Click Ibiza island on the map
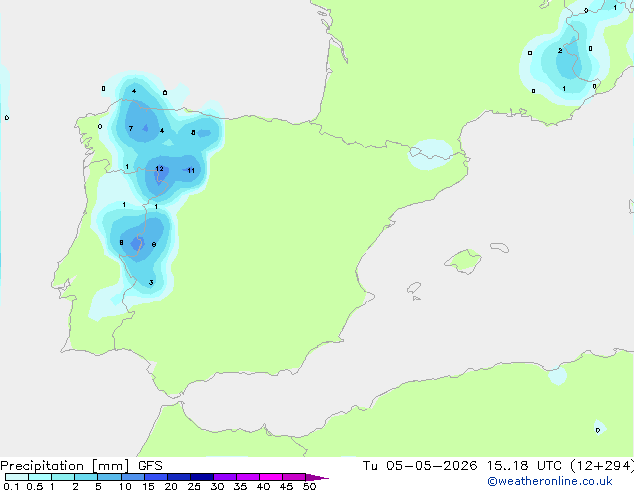This screenshot has width=634, height=490. click(414, 288)
